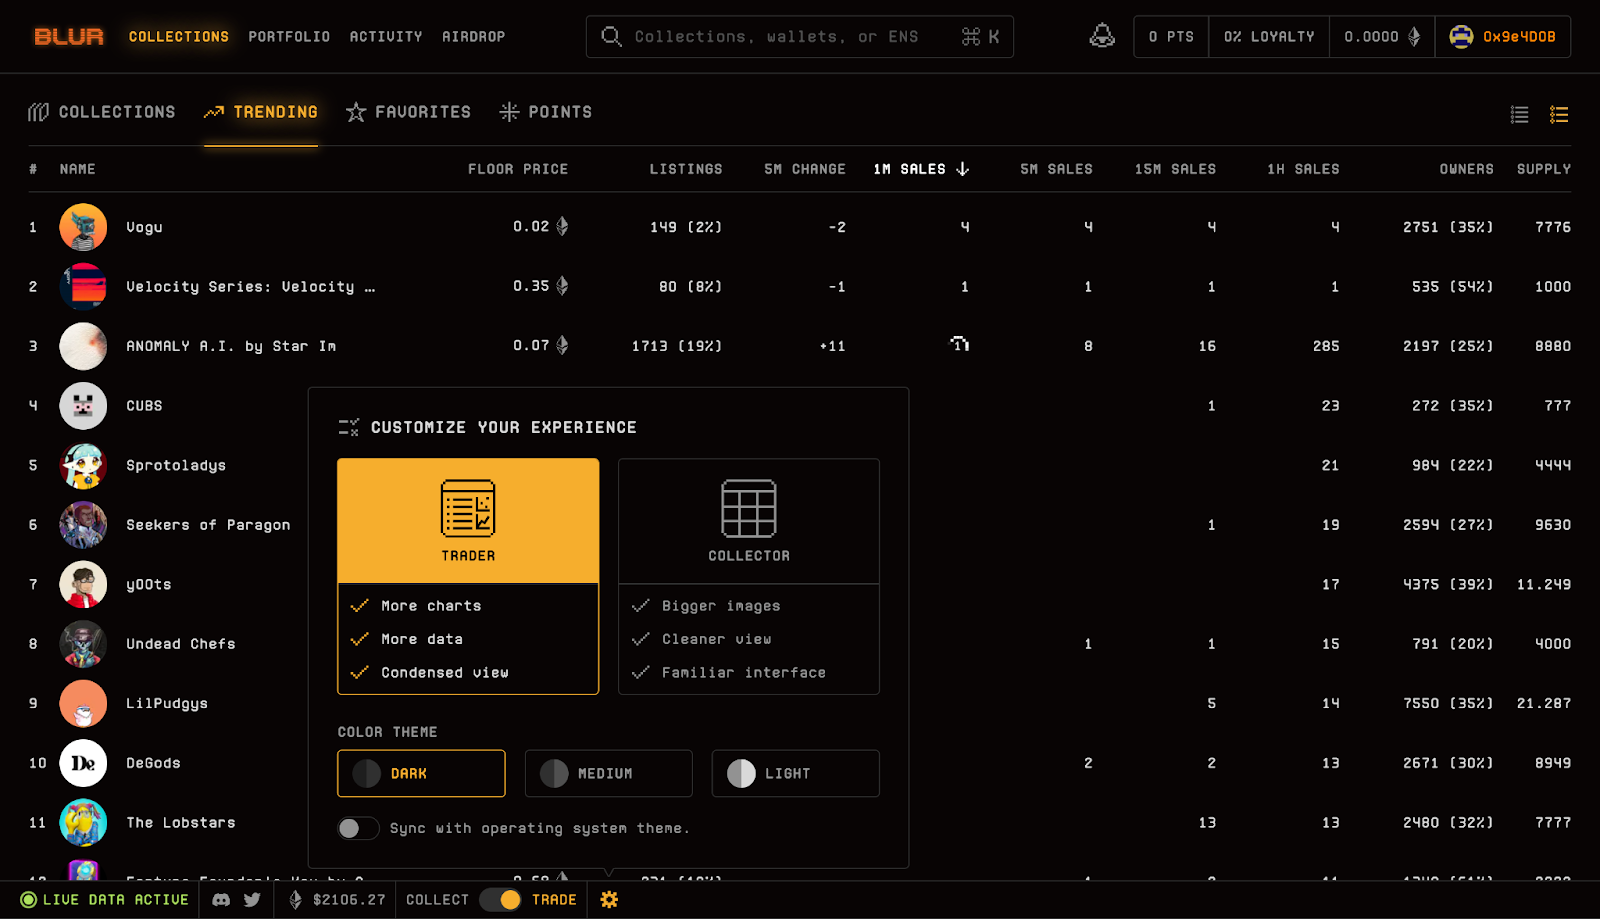Open Activity in top navigation
Viewport: 1600px width, 919px height.
(x=386, y=37)
